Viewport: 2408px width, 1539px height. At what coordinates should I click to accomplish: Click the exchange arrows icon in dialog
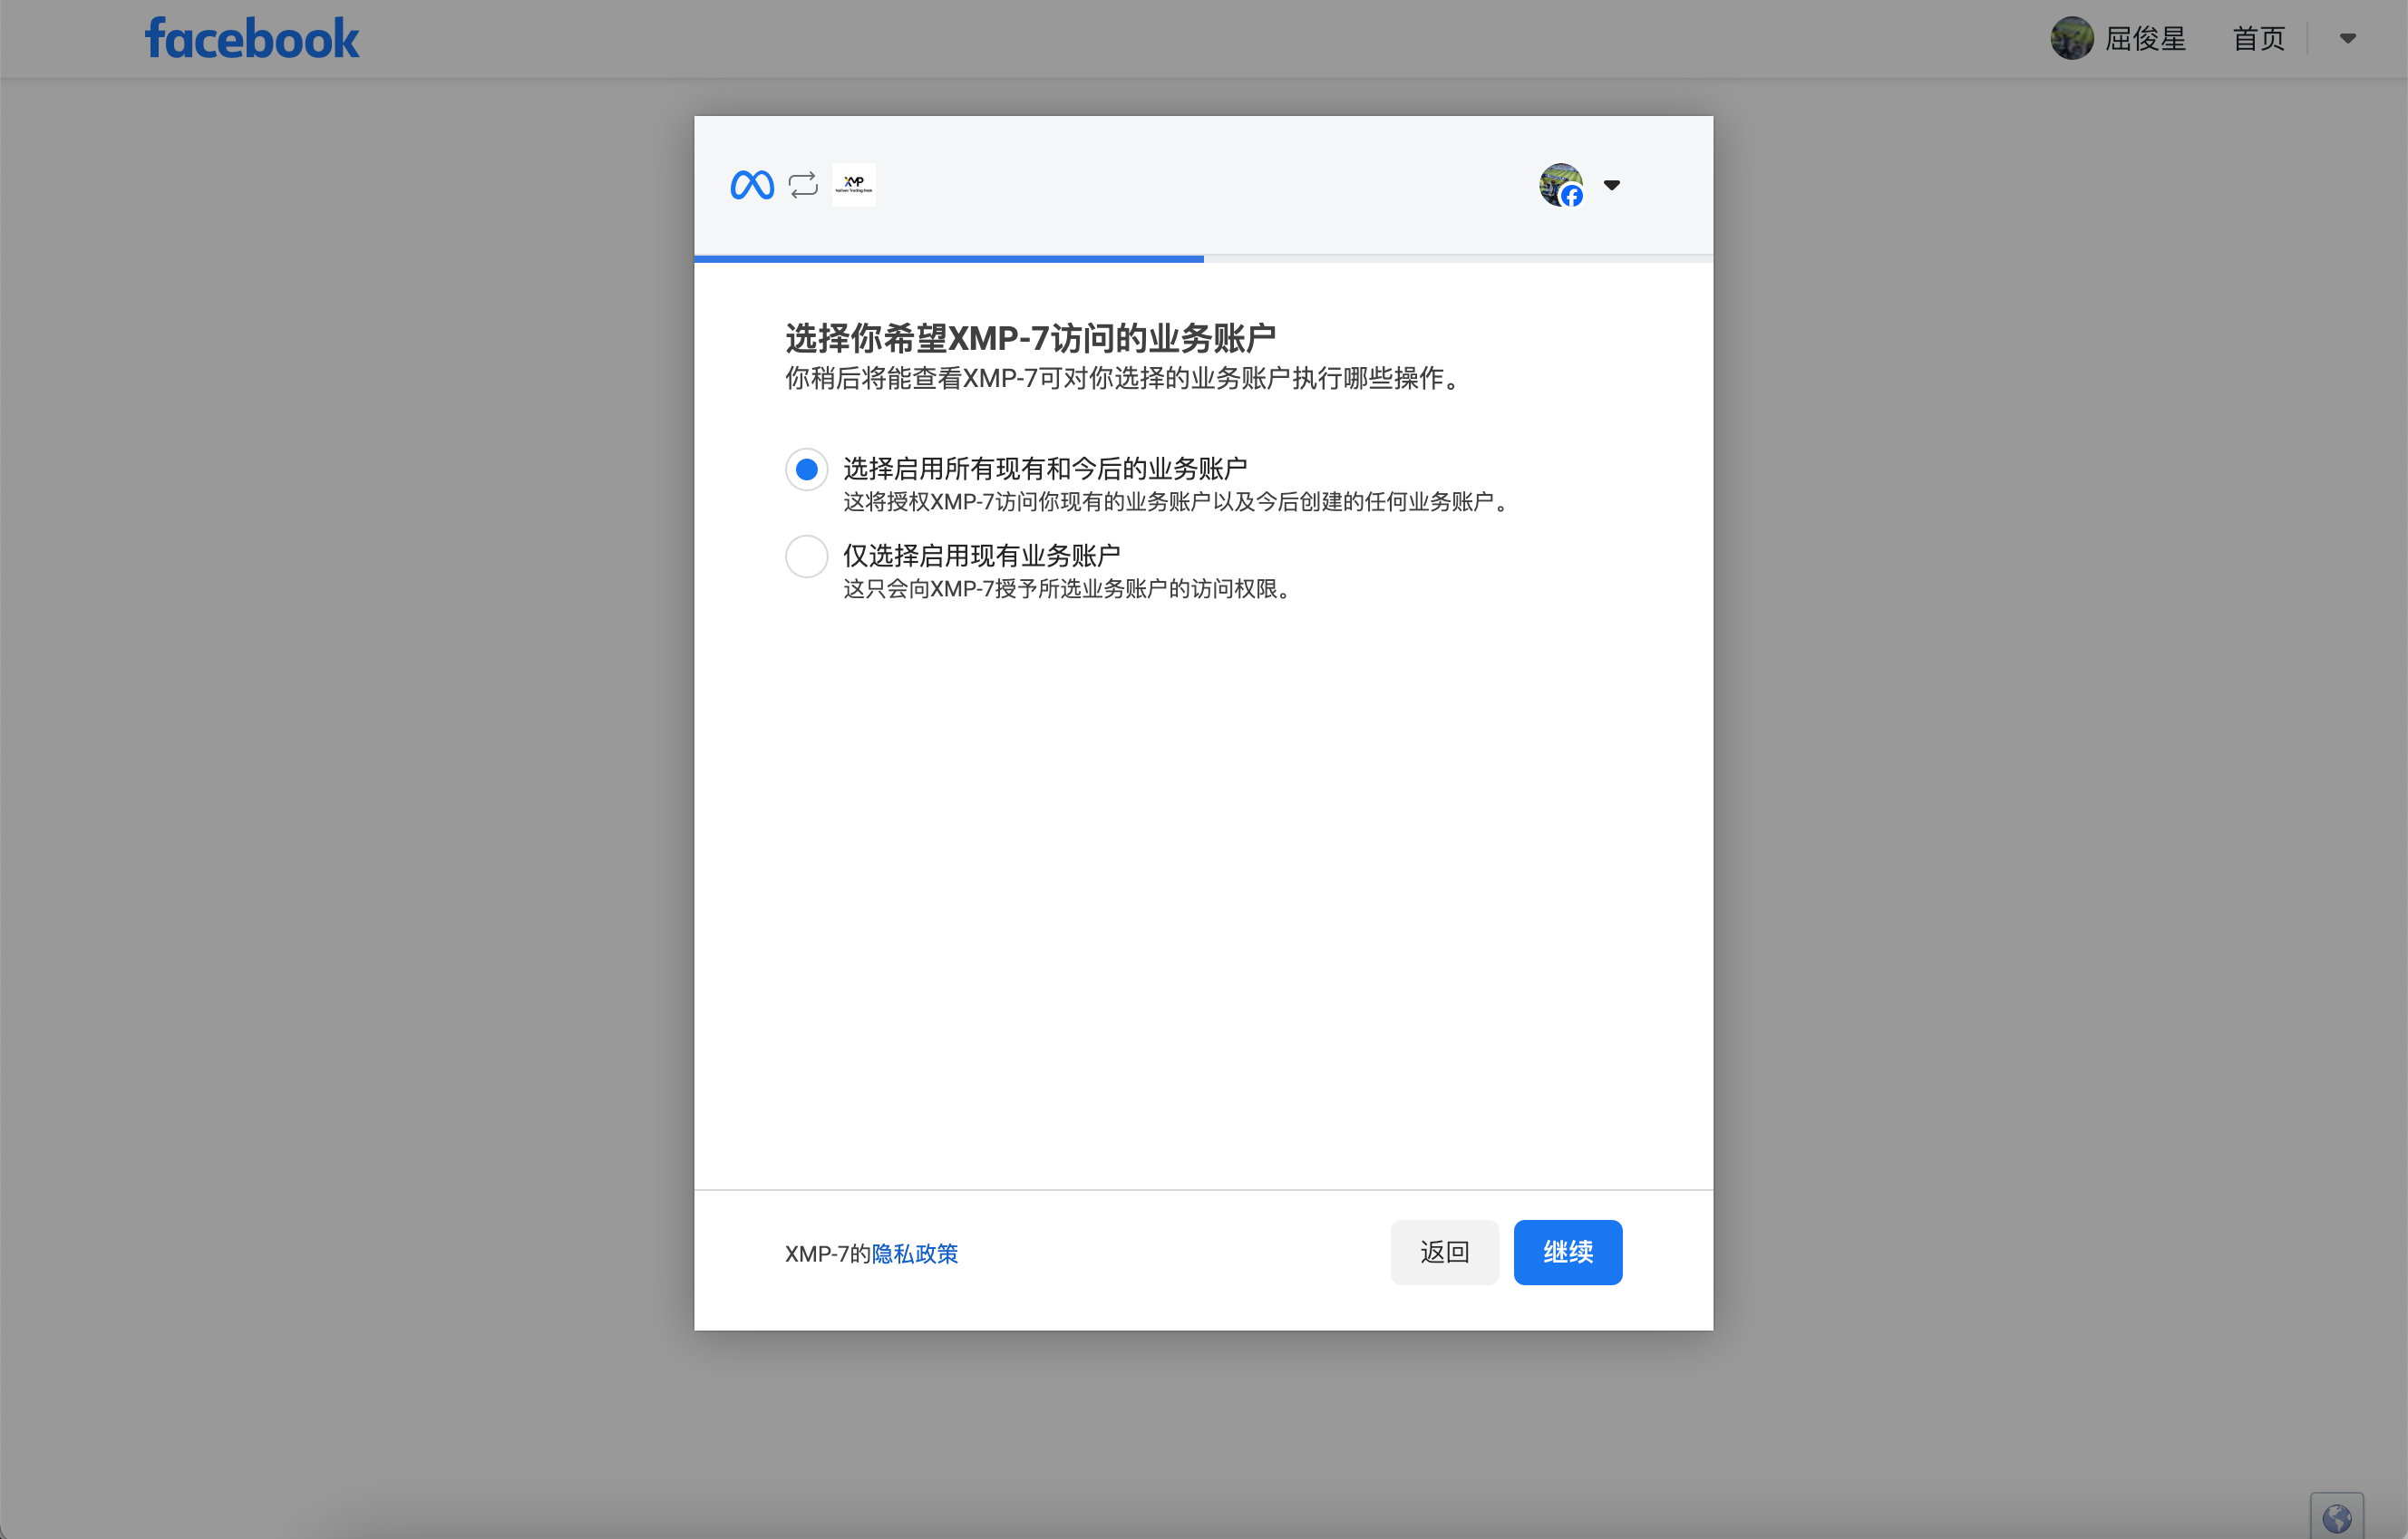[x=803, y=185]
